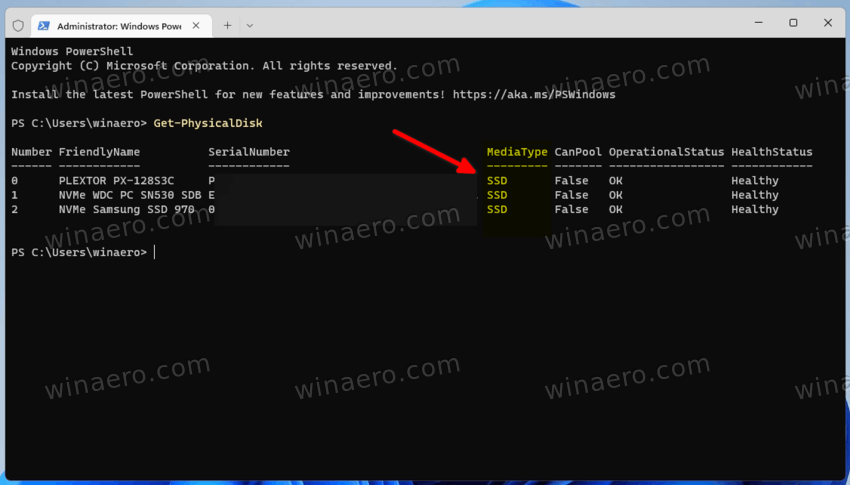Expand the new tab profile dropdown
The image size is (850, 485).
coord(249,25)
